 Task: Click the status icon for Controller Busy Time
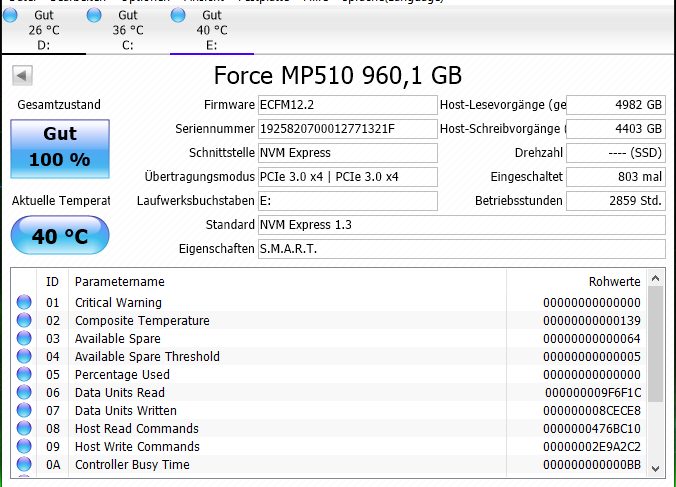click(24, 464)
